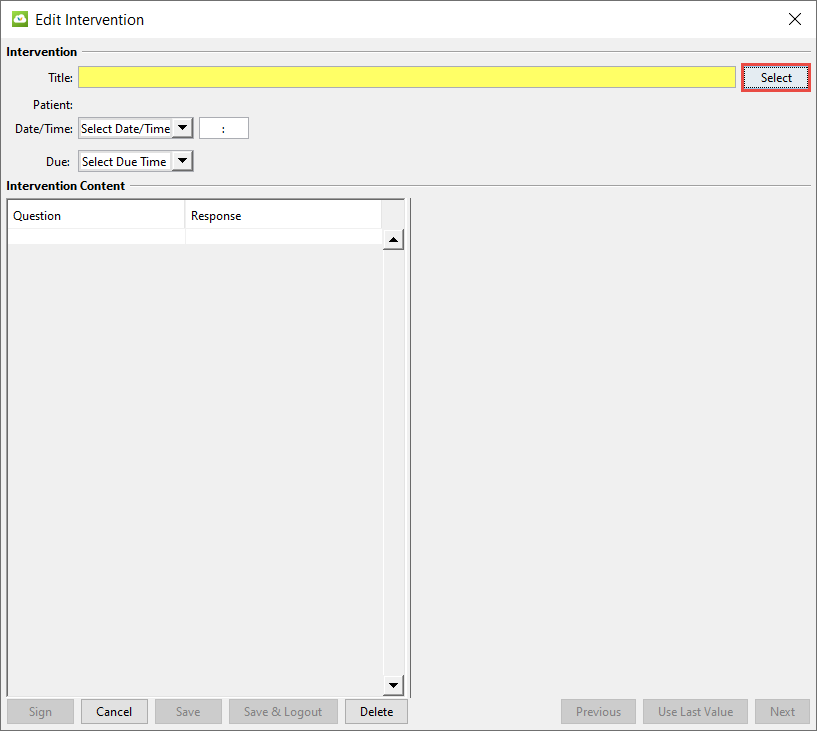Click the scroll up arrow in Intervention Content
Screen dimensions: 817x731
coord(394,240)
